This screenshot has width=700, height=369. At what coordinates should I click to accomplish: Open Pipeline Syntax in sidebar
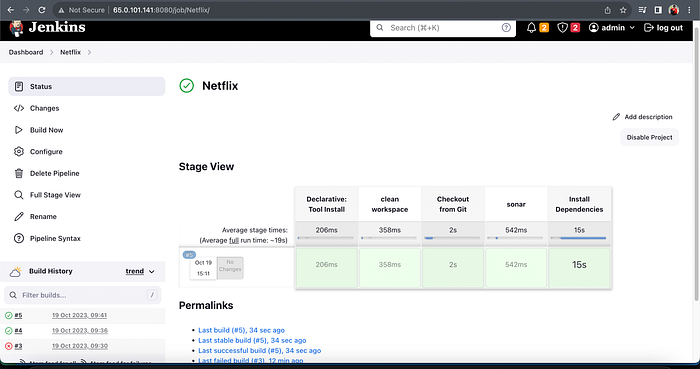87,238
